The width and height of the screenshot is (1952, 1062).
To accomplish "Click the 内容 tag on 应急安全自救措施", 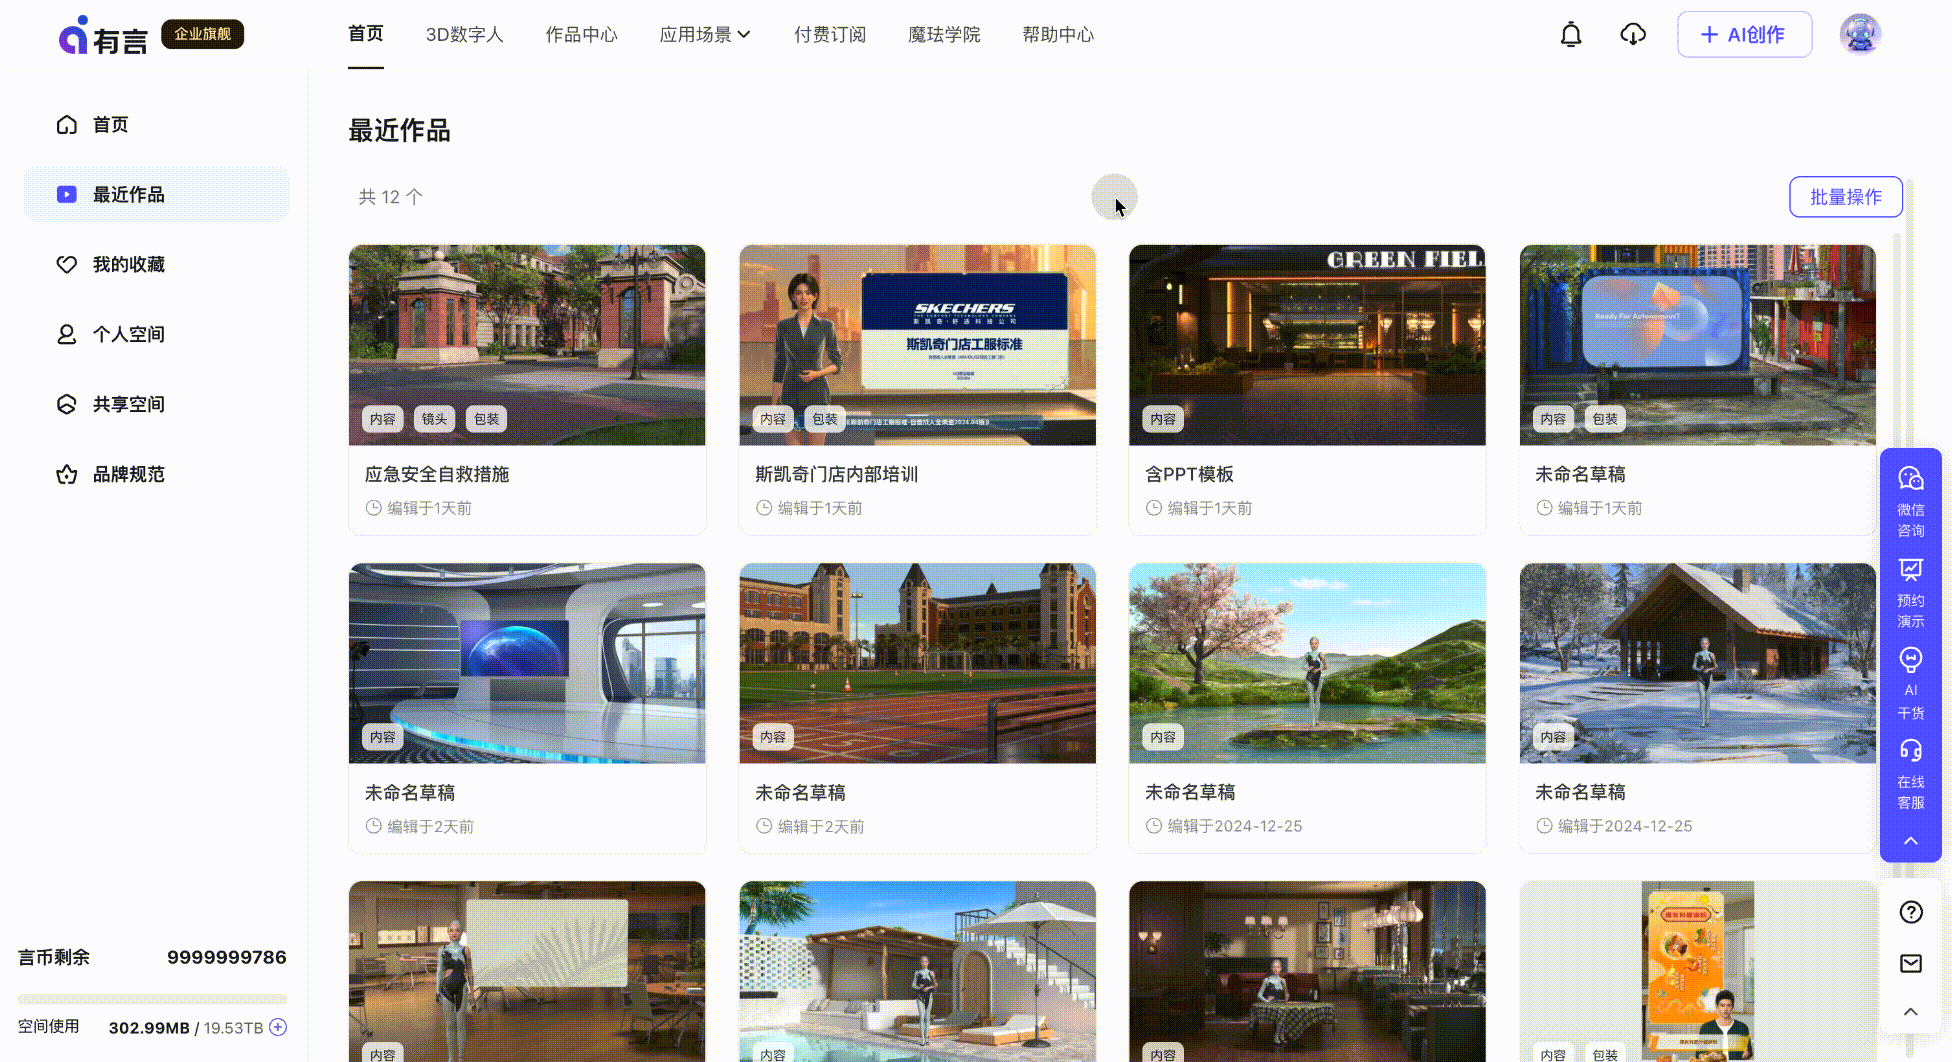I will 383,419.
